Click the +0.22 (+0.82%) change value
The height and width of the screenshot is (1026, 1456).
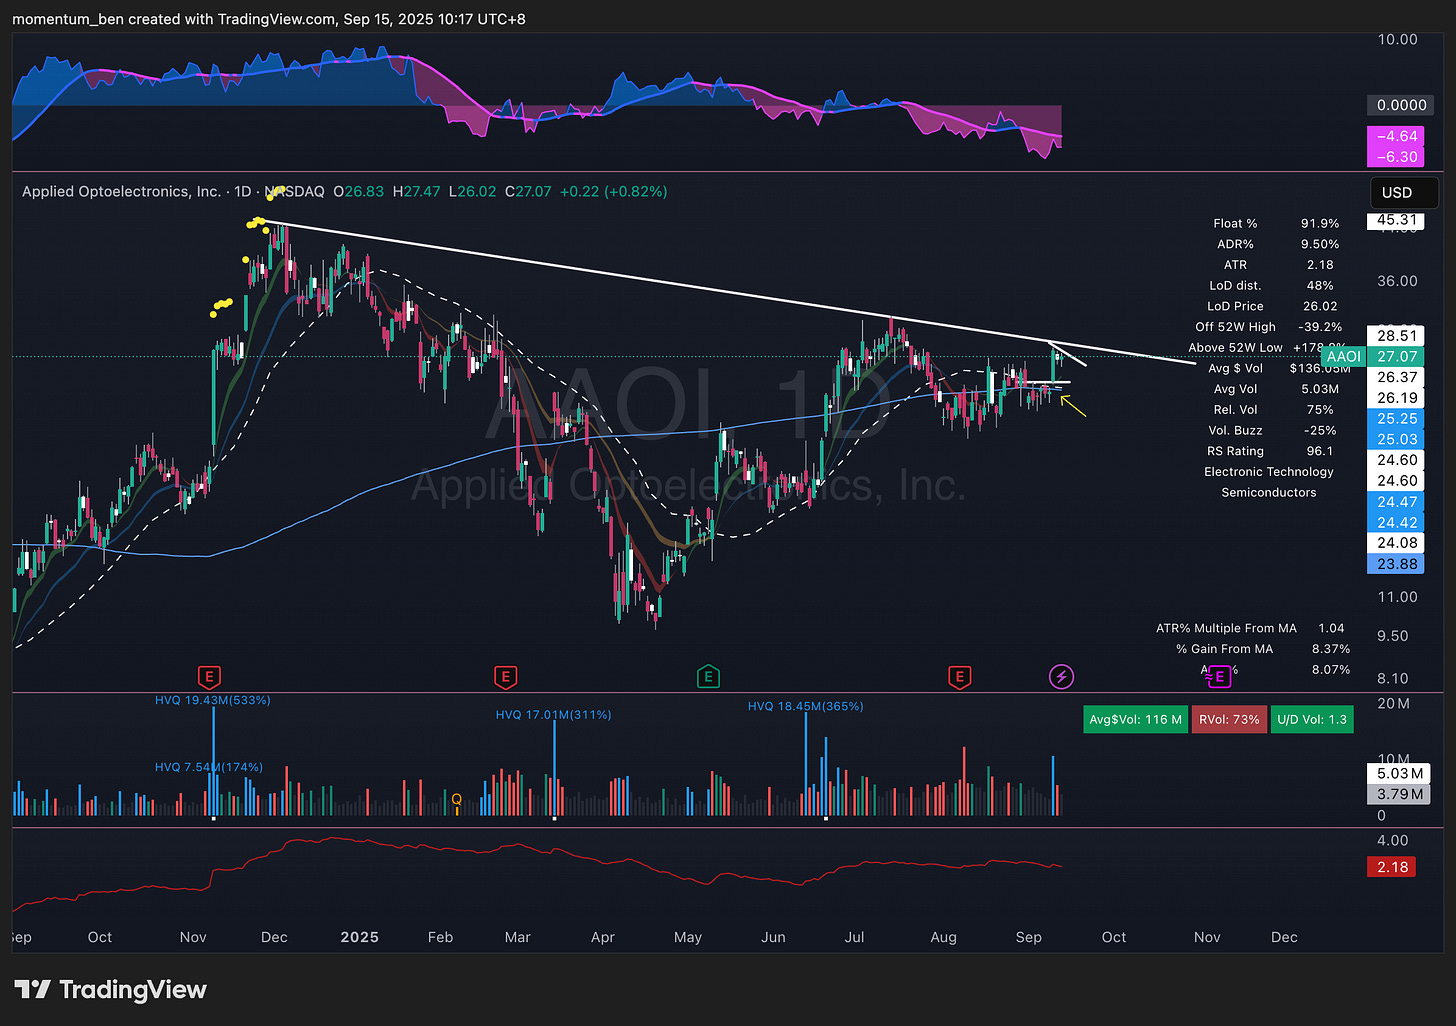pyautogui.click(x=613, y=191)
